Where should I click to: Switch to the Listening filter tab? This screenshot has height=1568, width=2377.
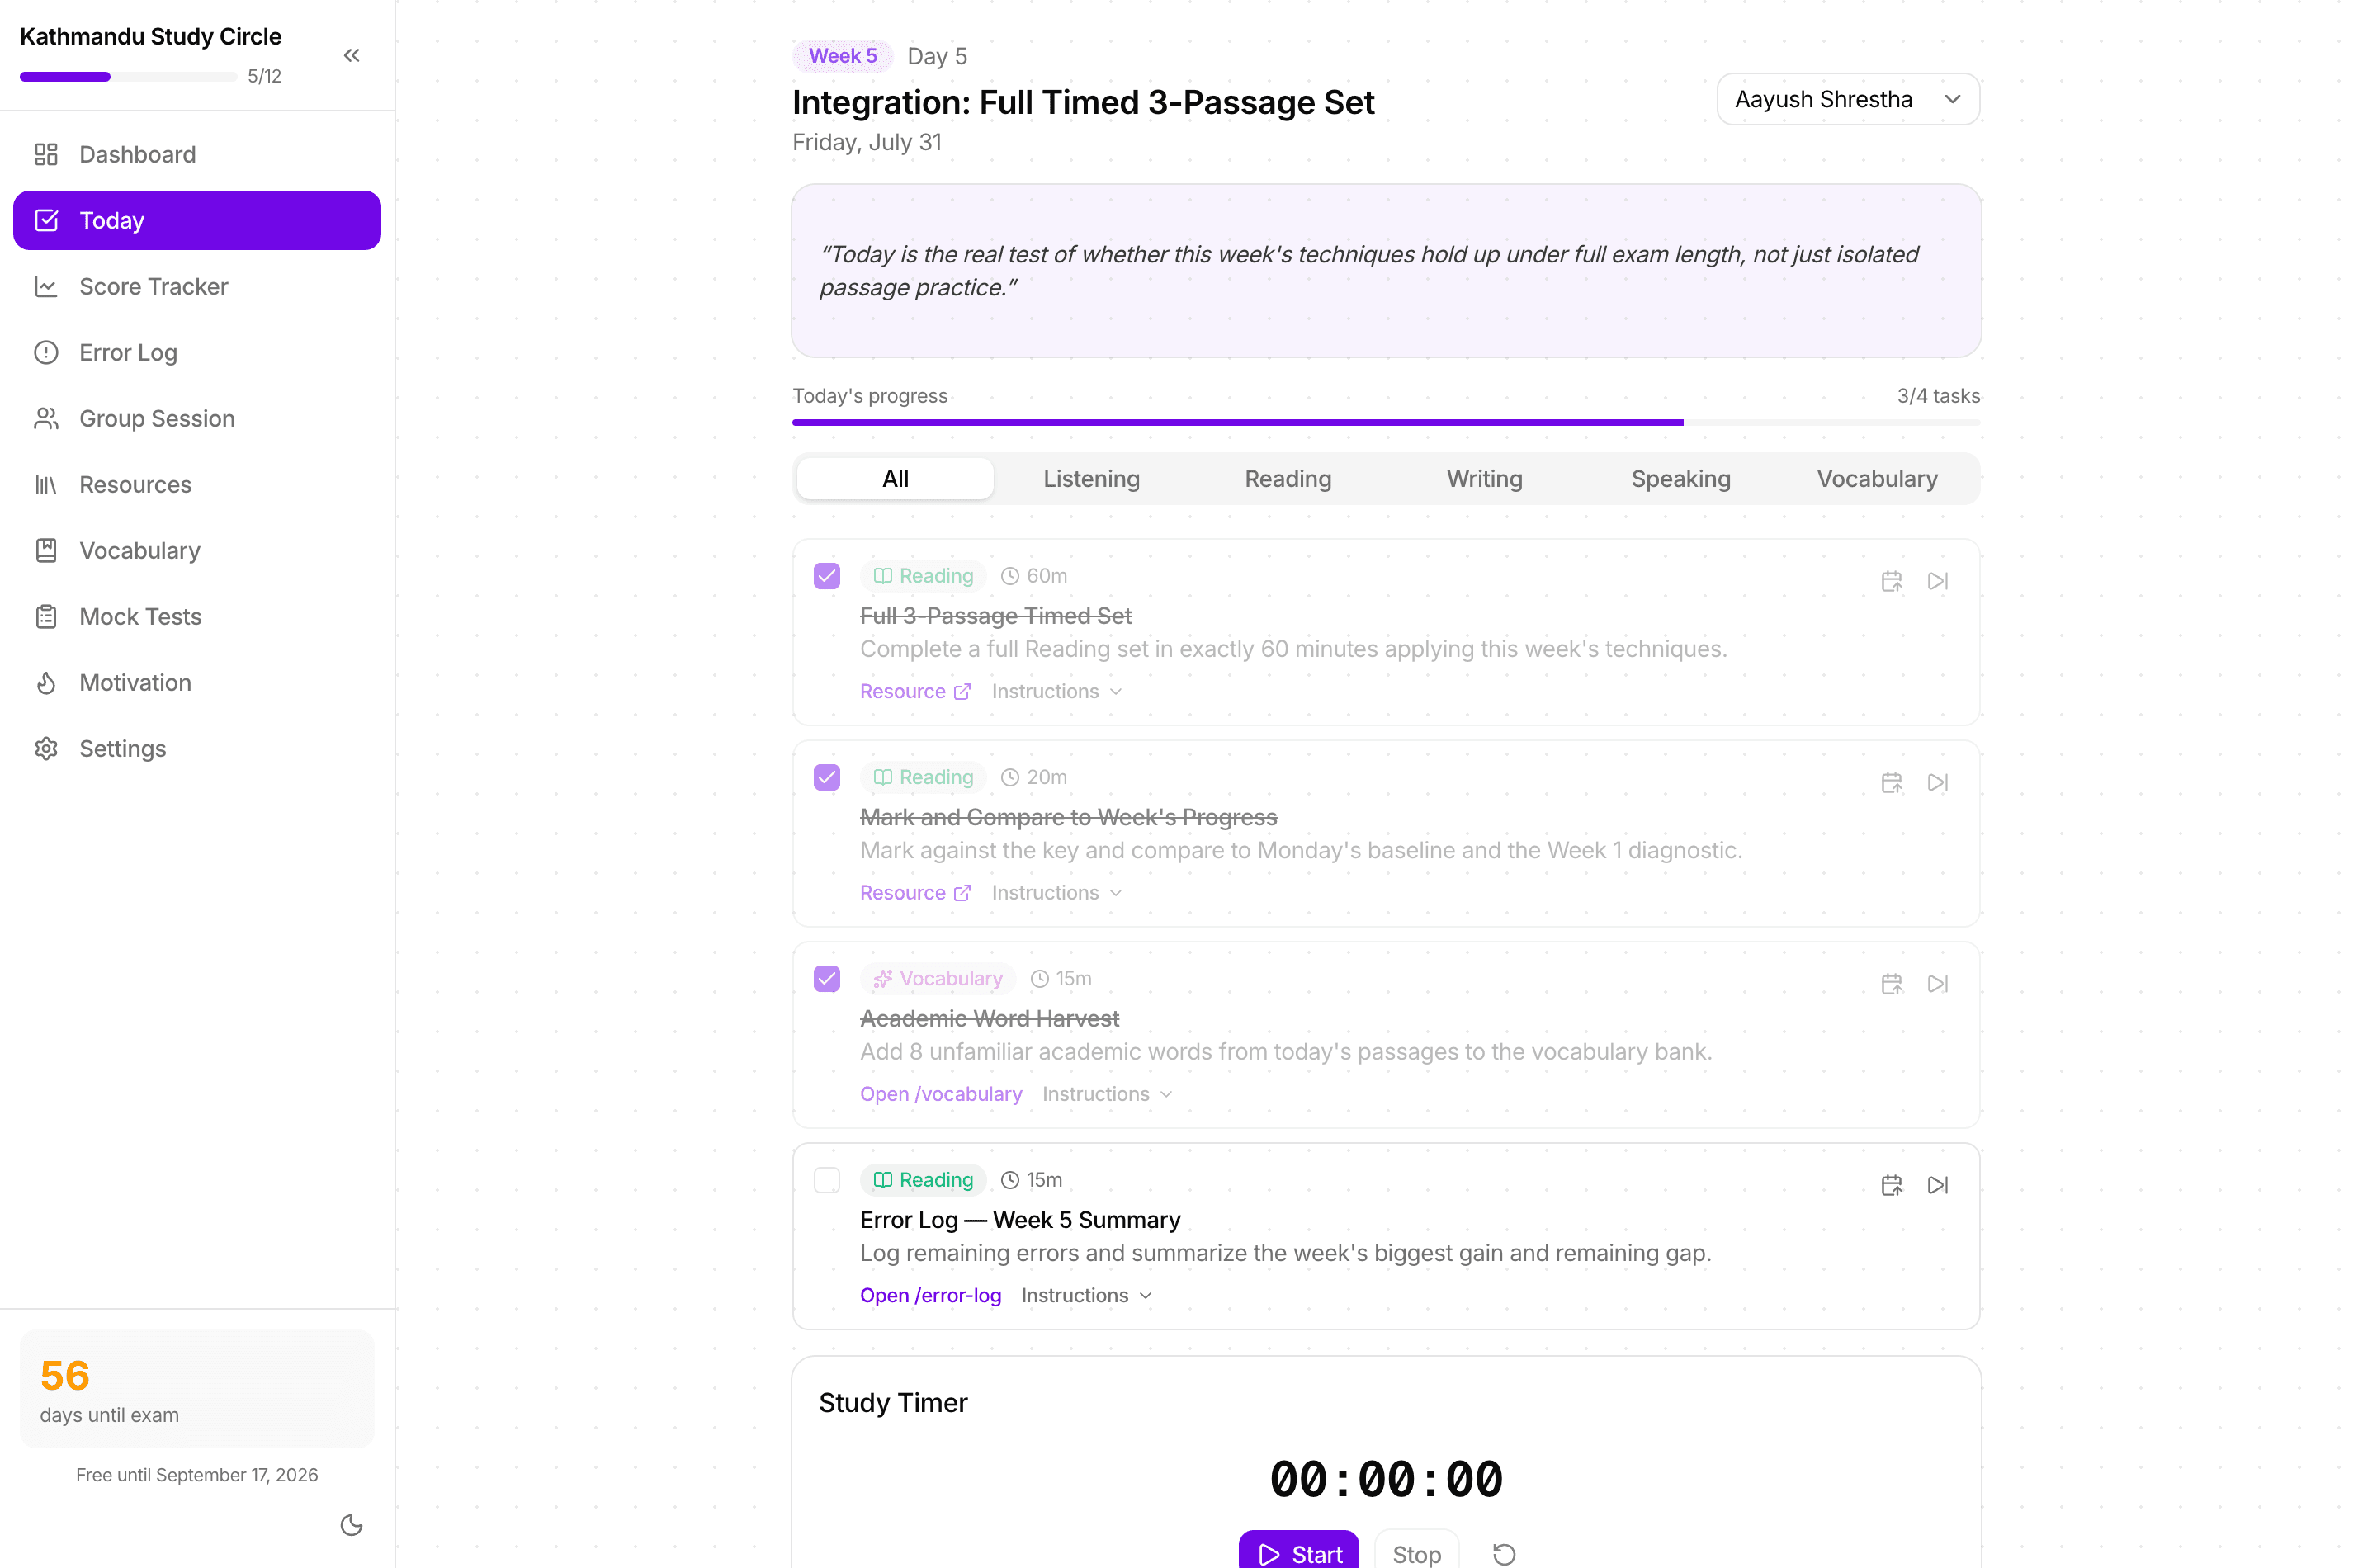click(x=1091, y=479)
